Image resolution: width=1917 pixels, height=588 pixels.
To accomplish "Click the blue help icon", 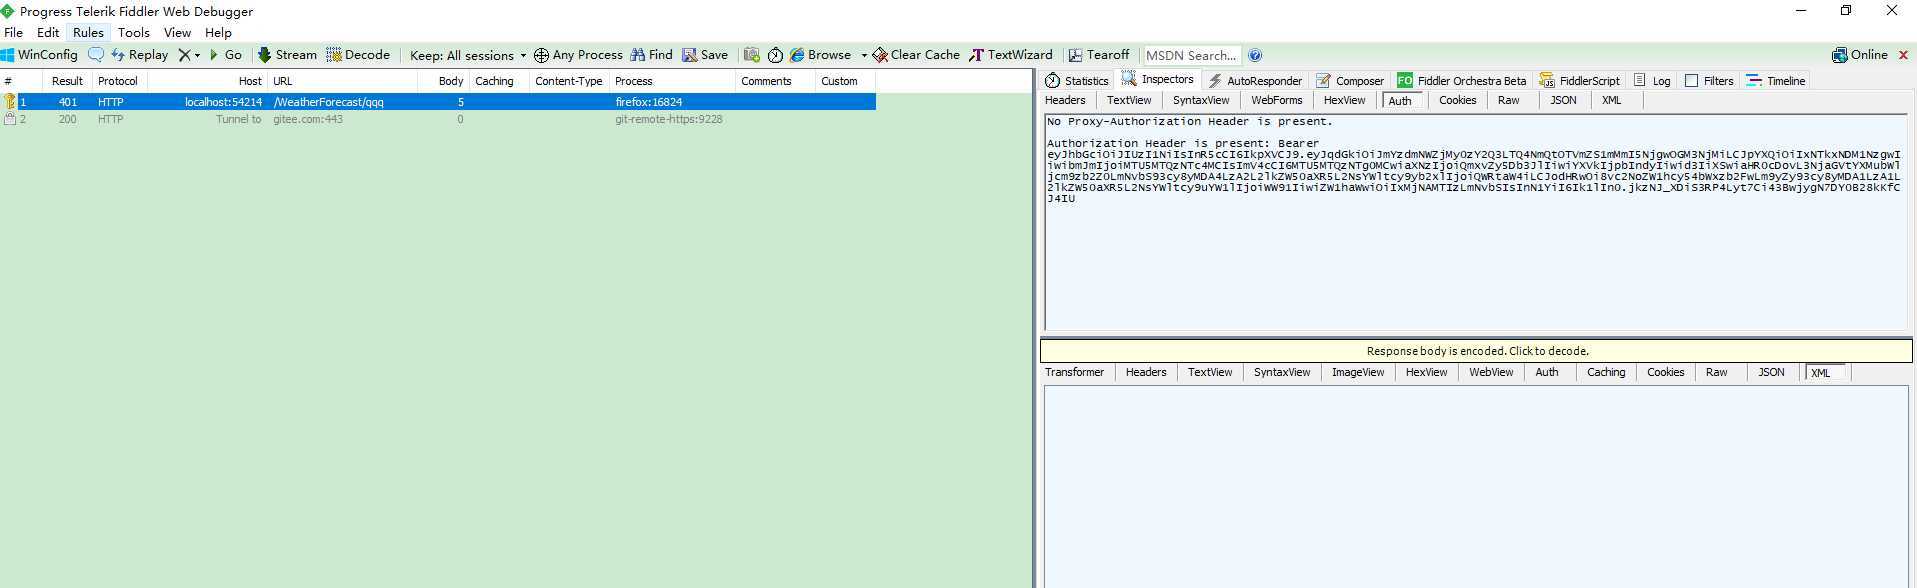I will [x=1255, y=55].
